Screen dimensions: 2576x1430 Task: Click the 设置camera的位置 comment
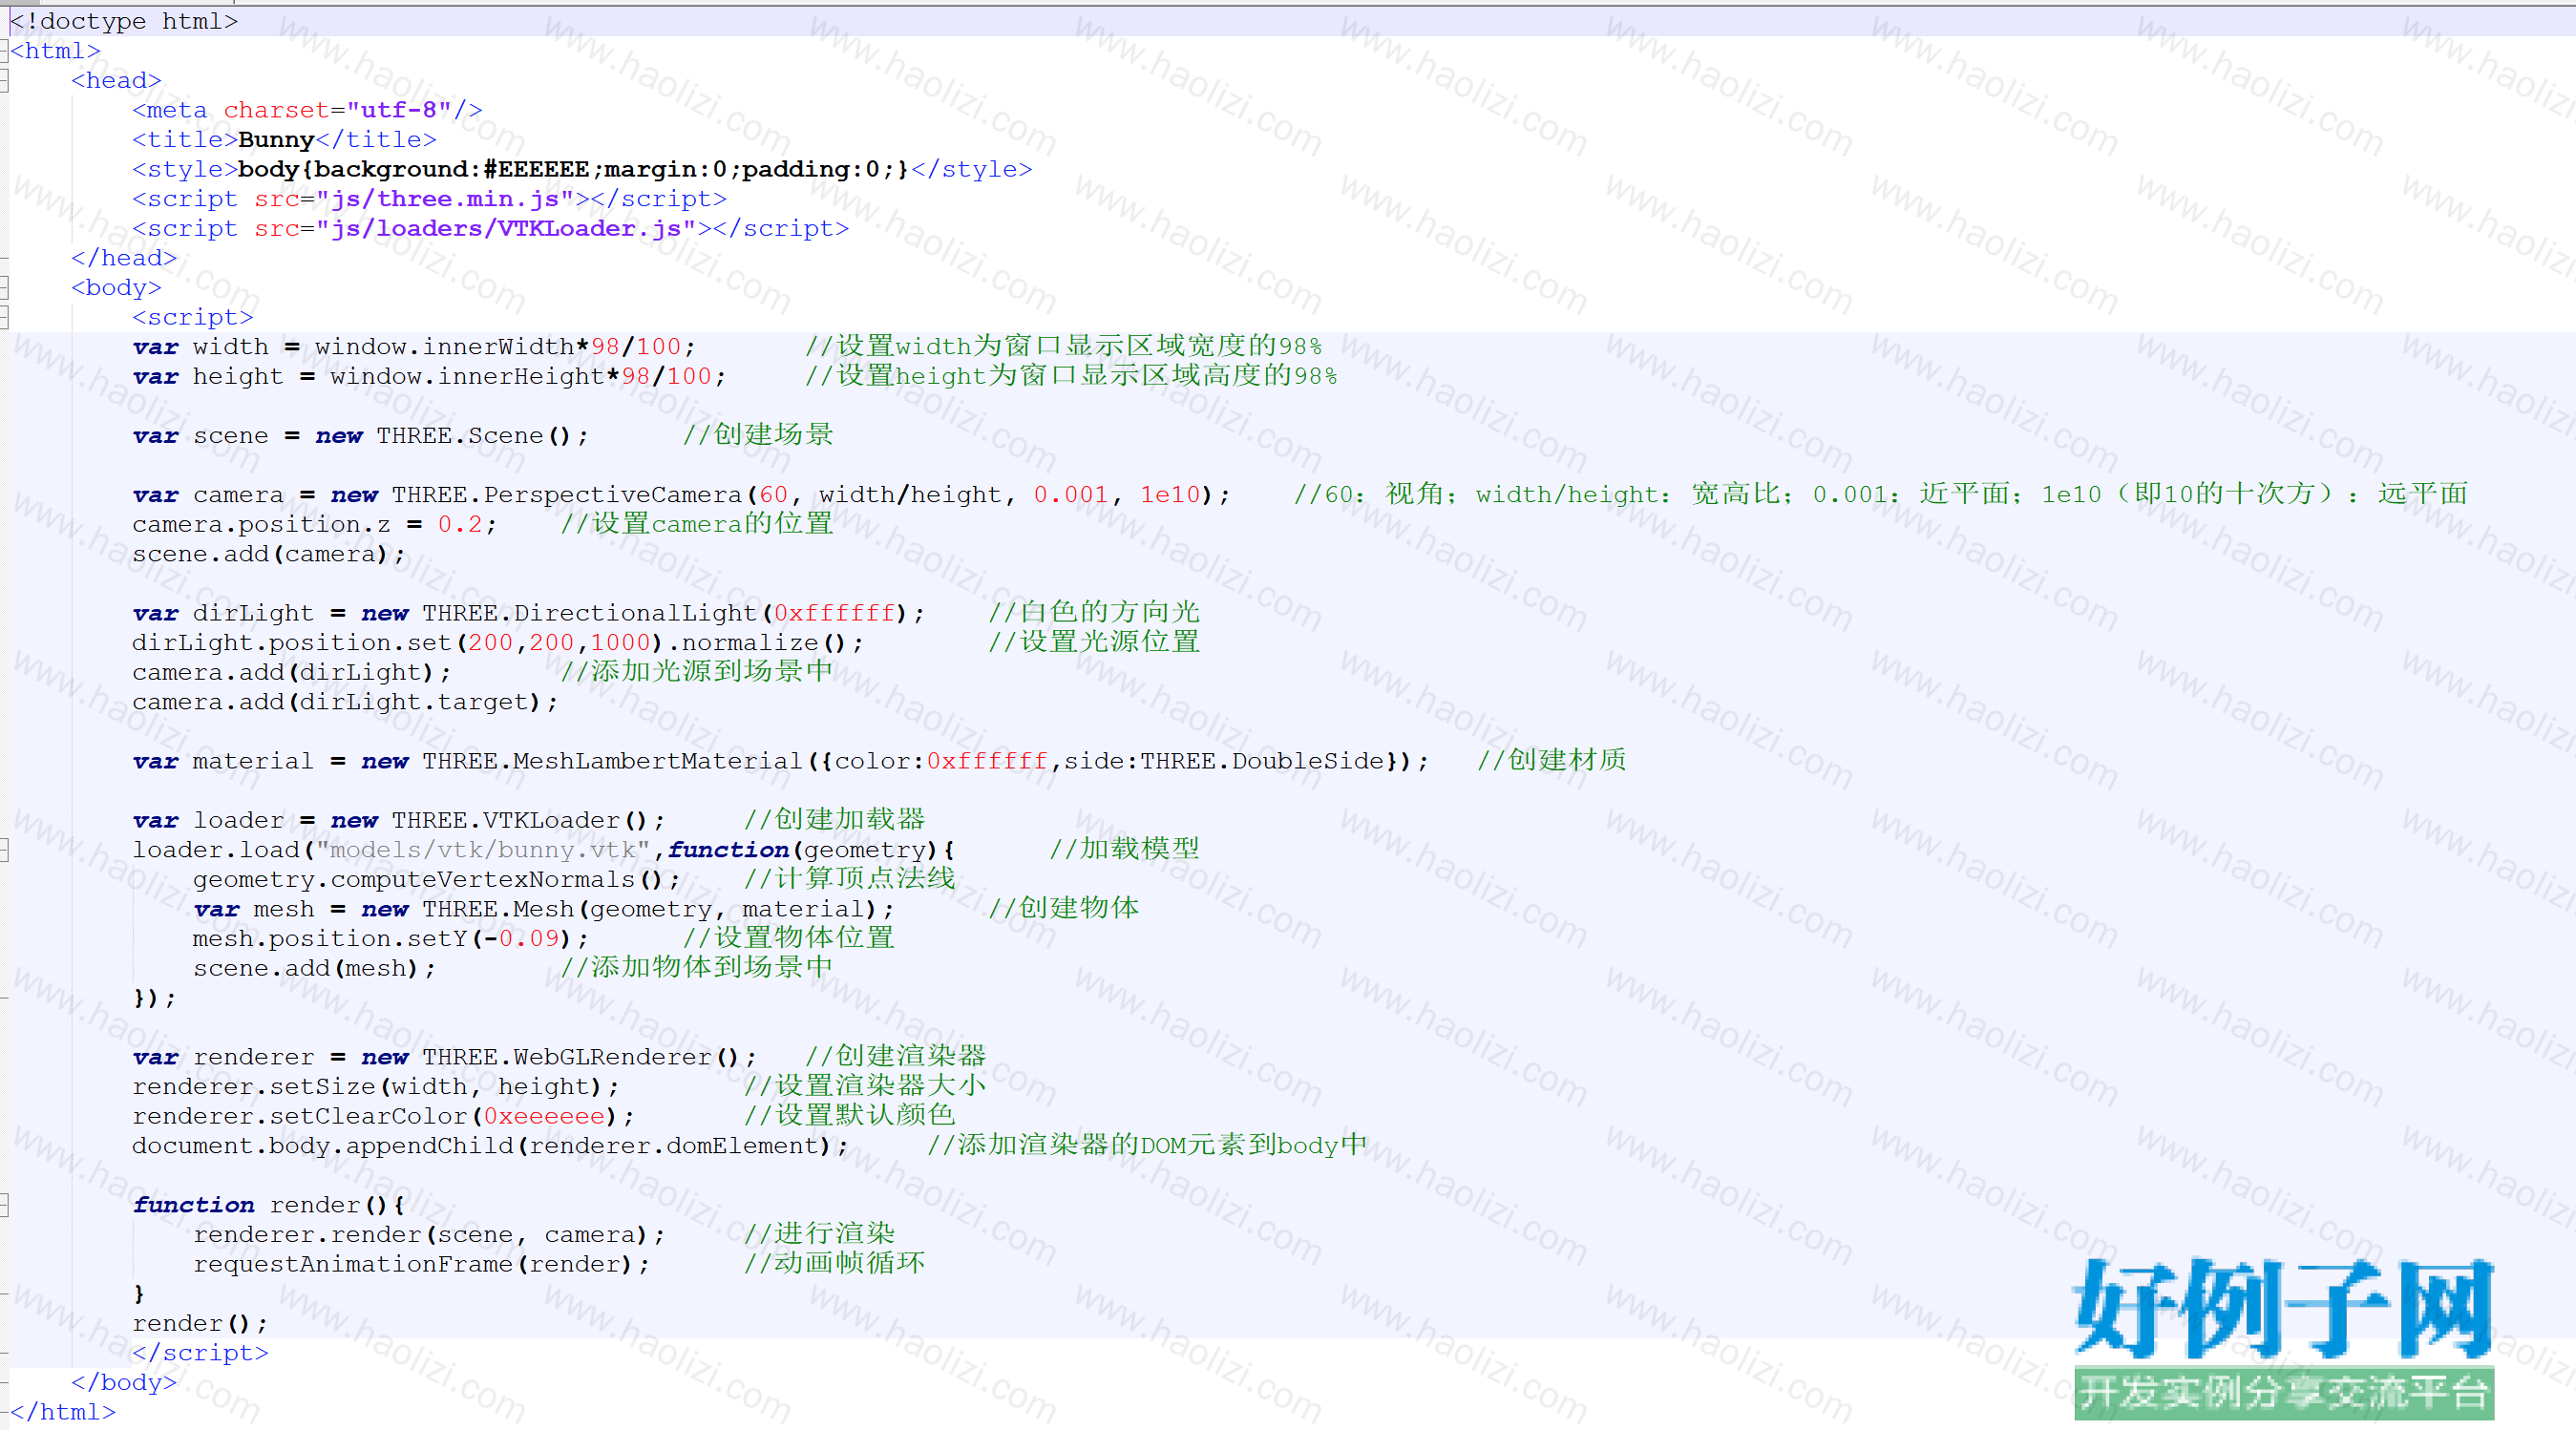point(697,524)
